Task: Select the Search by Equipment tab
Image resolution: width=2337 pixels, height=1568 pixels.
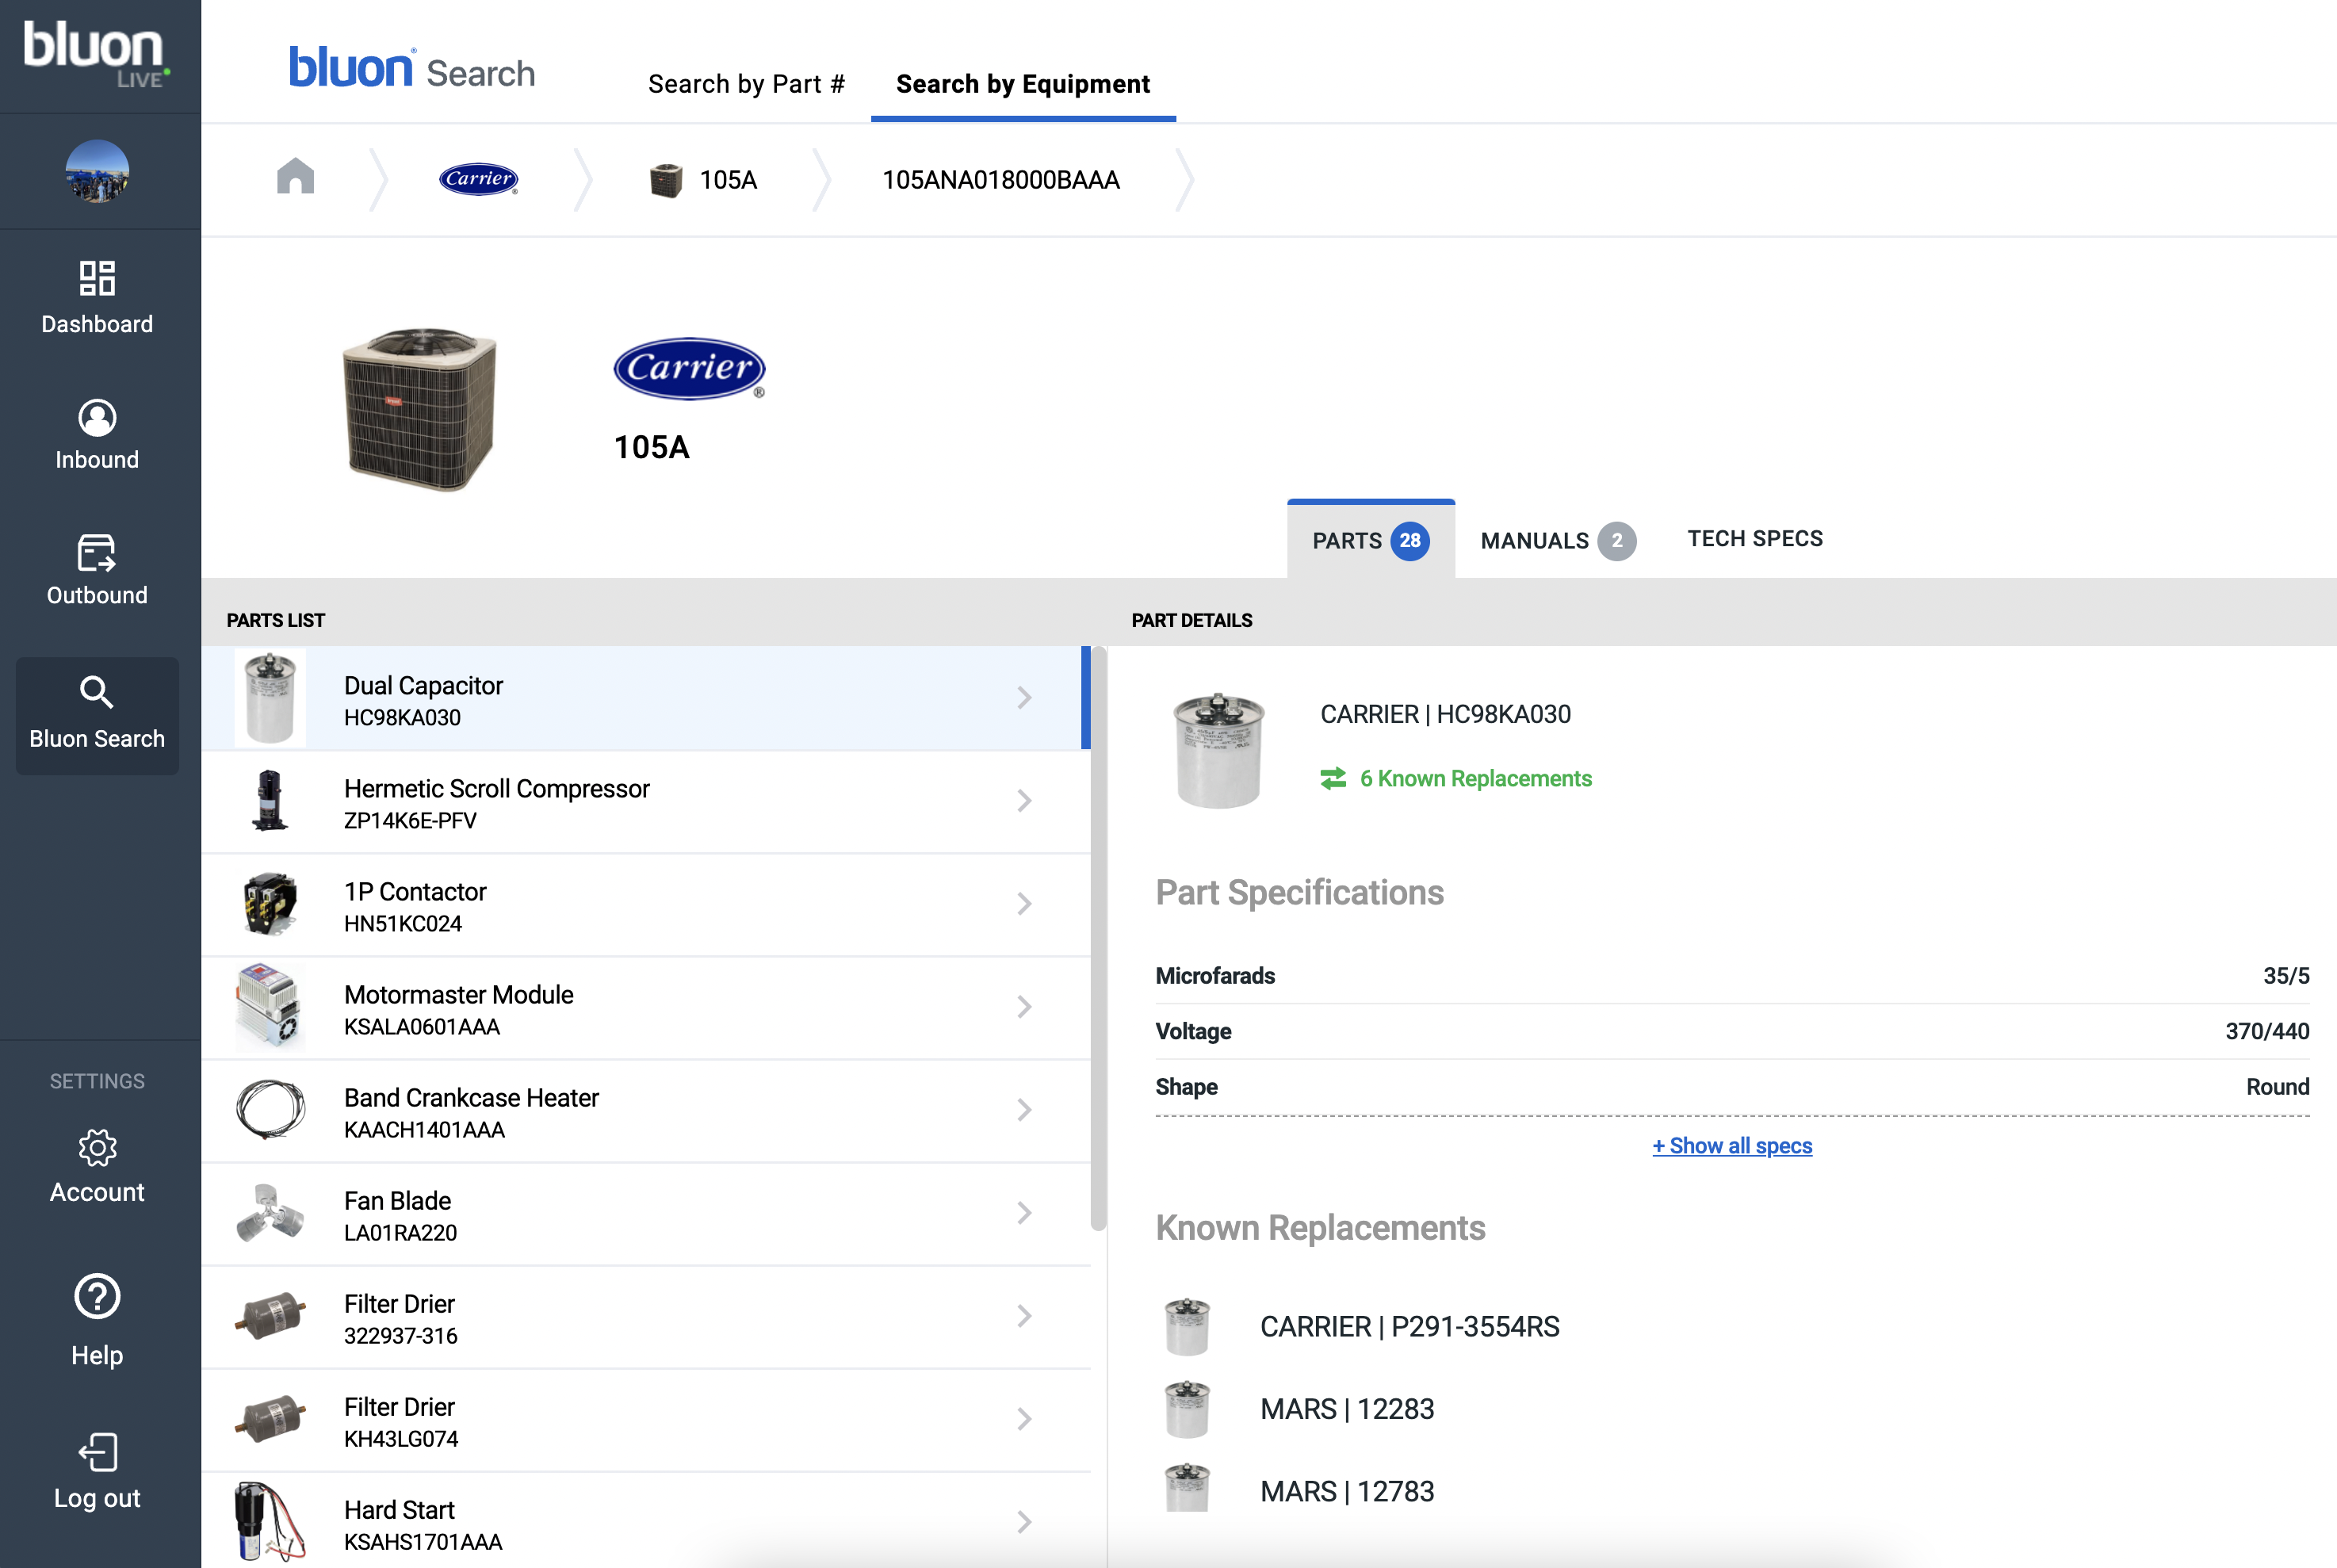Action: point(1023,84)
